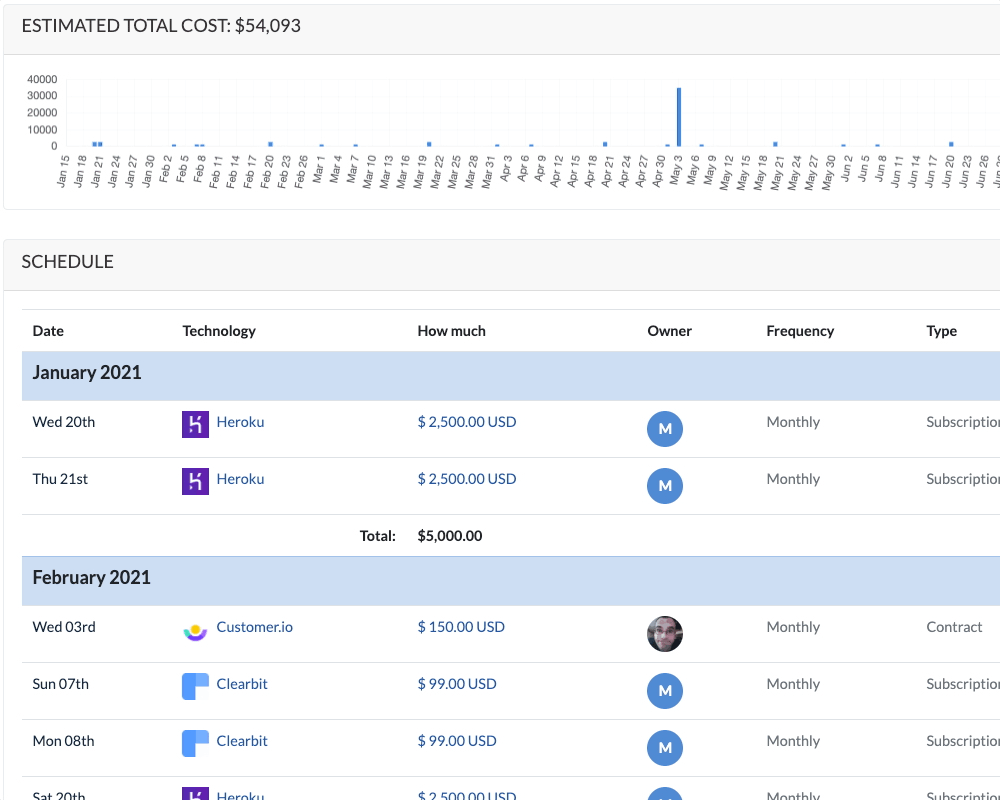
Task: Open the Clearbit link on Sun 07th
Action: [x=242, y=683]
